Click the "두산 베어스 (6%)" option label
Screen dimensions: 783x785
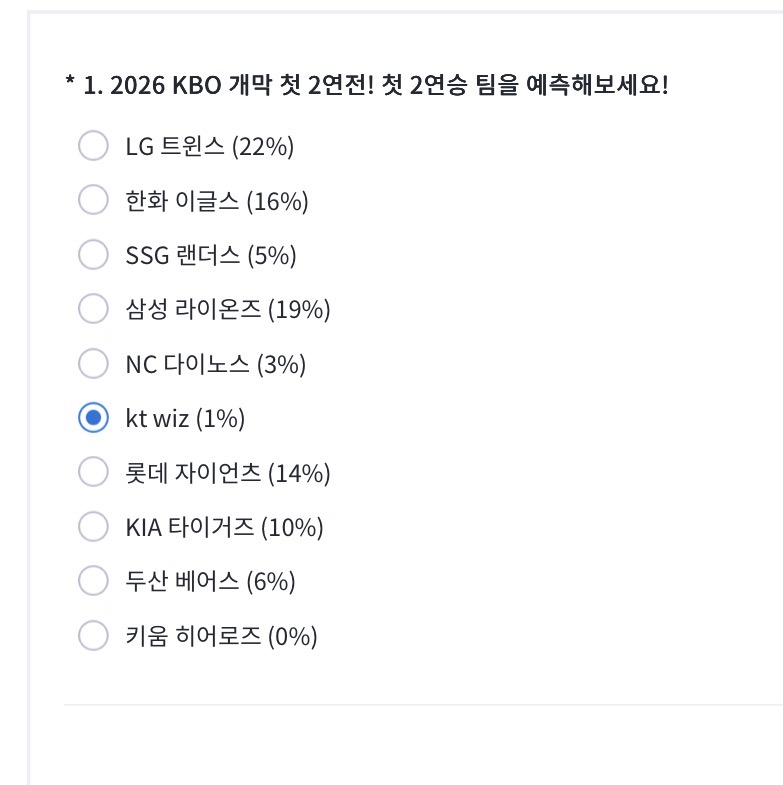(210, 580)
